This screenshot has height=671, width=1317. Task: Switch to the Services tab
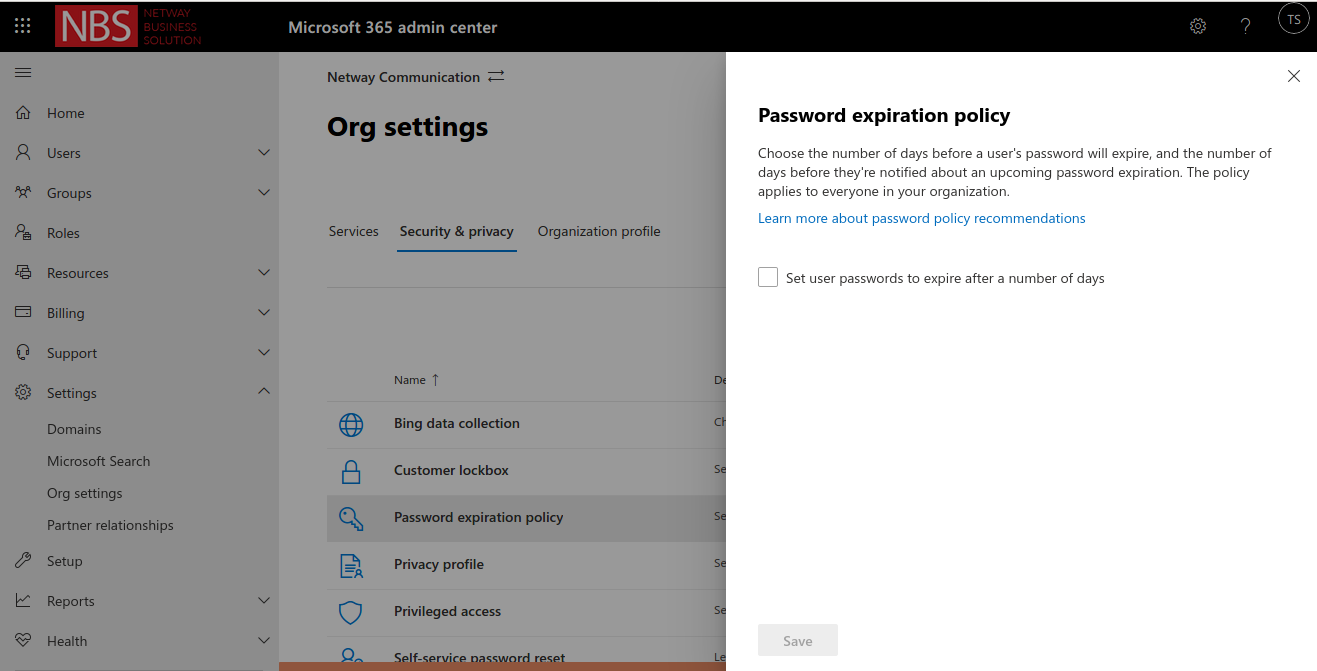click(x=353, y=231)
